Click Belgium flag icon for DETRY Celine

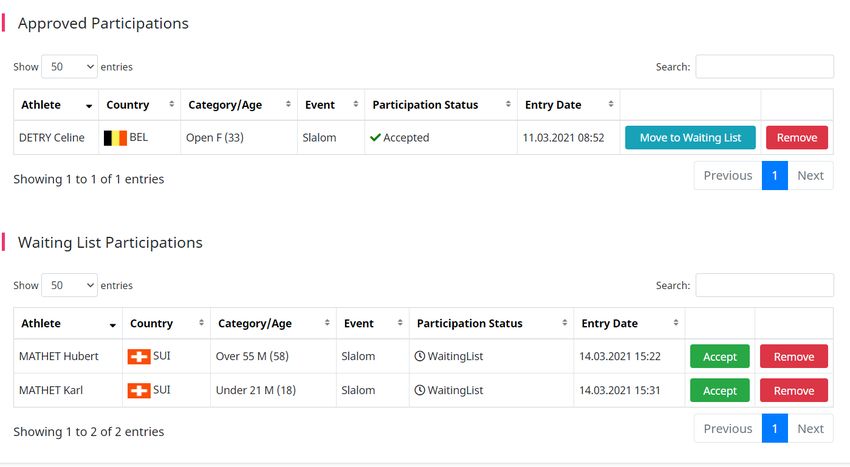coord(115,138)
